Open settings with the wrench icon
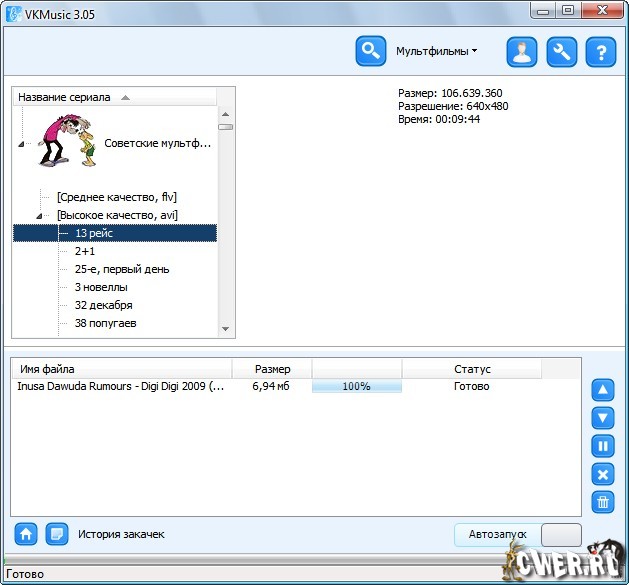 click(x=561, y=52)
